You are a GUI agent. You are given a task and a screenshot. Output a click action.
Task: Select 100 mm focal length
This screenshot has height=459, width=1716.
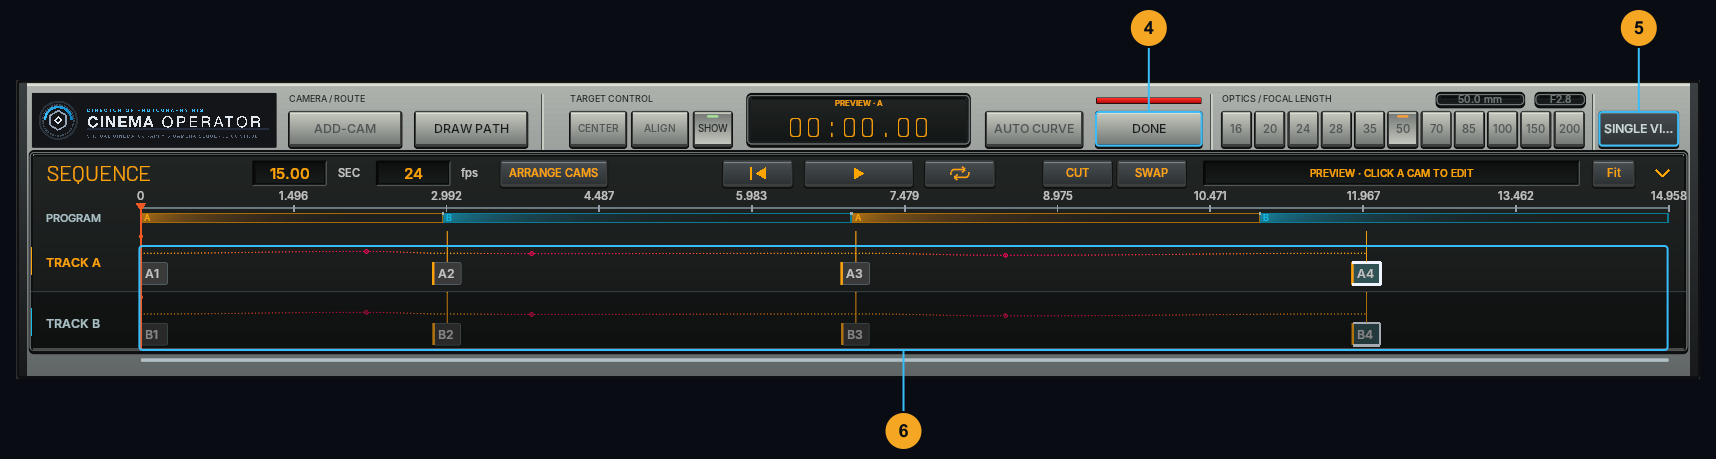[1502, 129]
